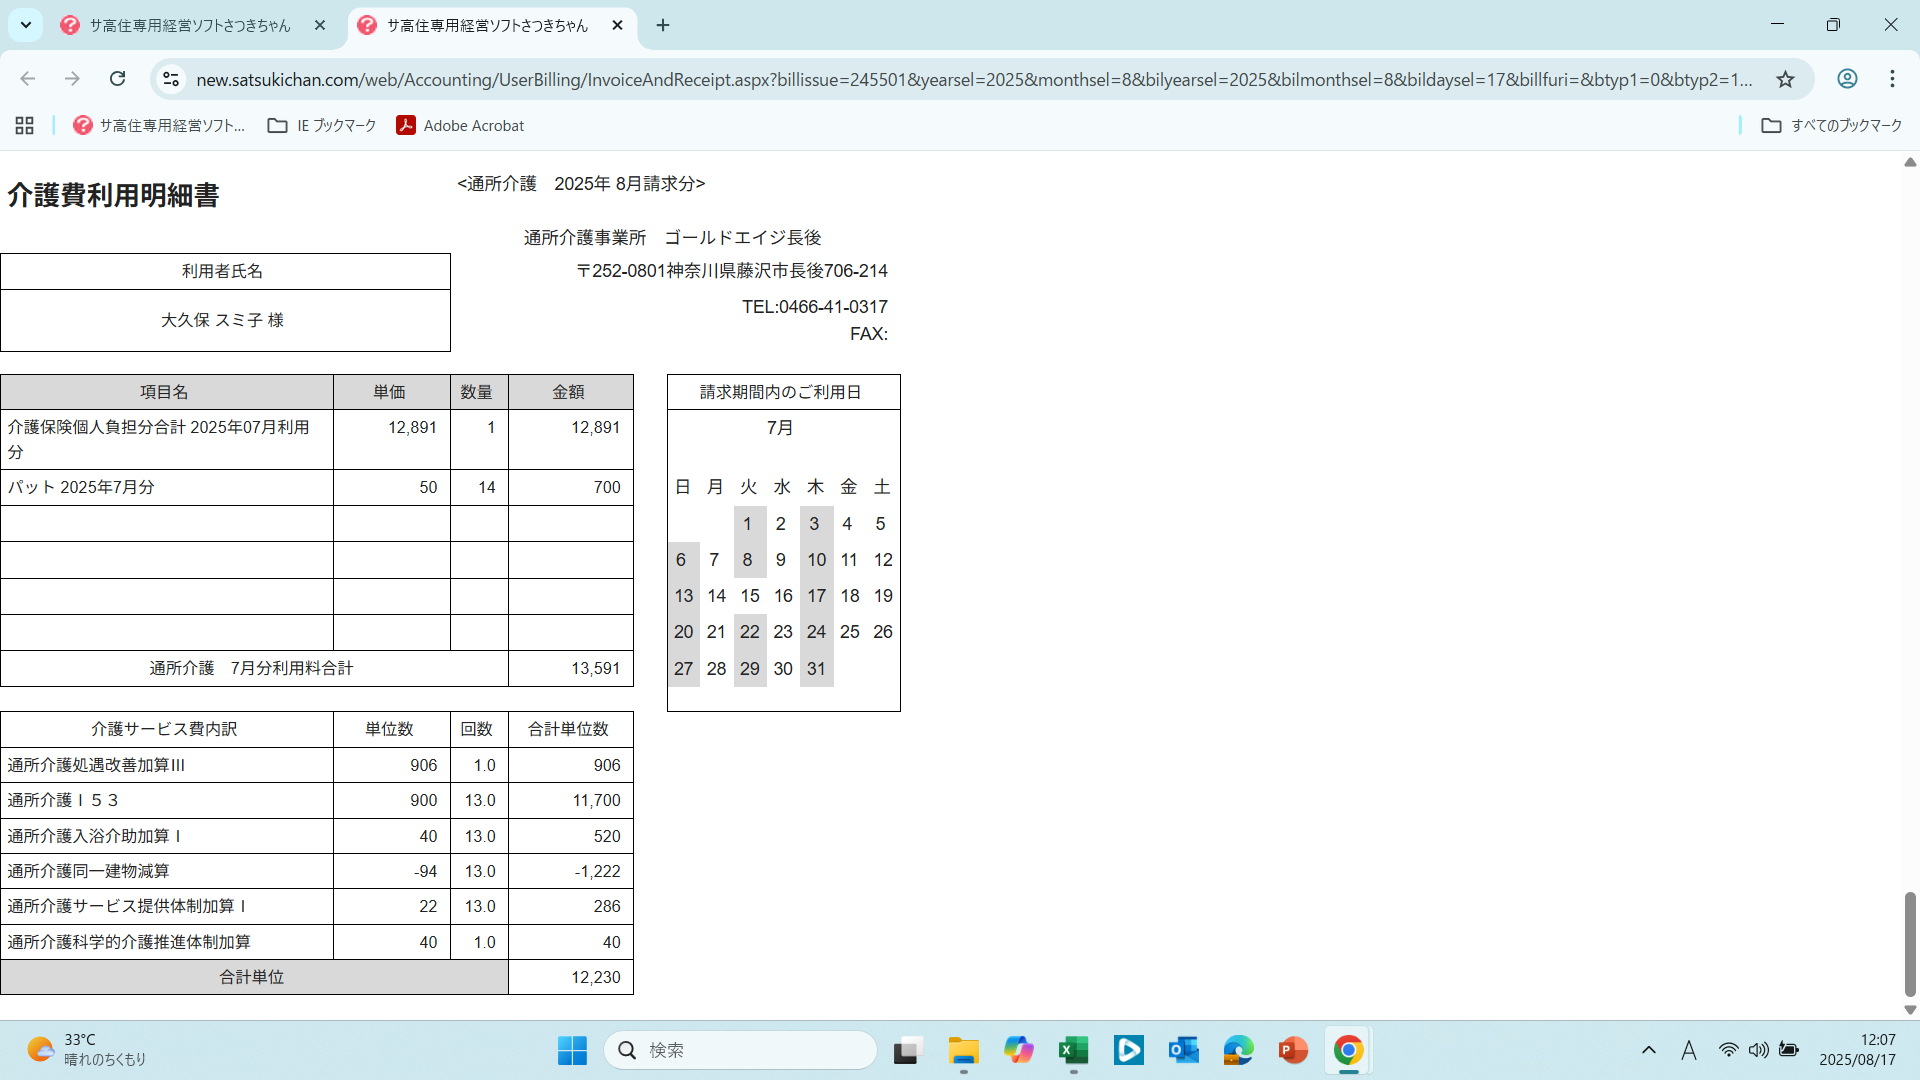Click the taskbar 検索 search box
The height and width of the screenshot is (1080, 1920).
tap(740, 1050)
